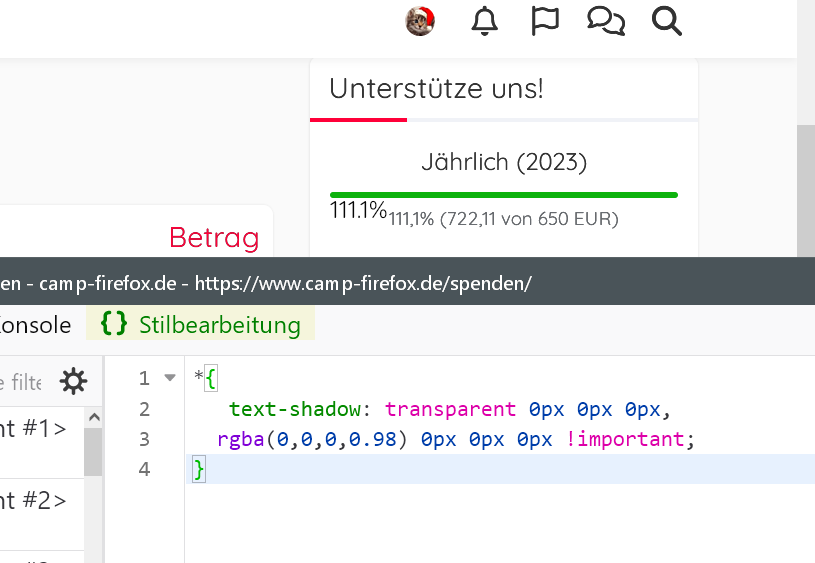This screenshot has width=815, height=563.
Task: Select stylesheet entry #2 in the list
Action: click(x=34, y=500)
